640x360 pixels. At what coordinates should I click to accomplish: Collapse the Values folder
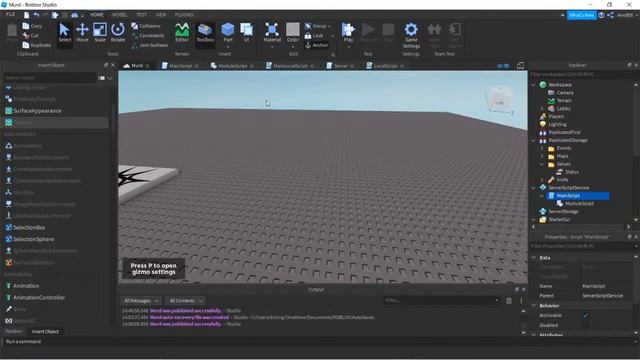click(542, 164)
